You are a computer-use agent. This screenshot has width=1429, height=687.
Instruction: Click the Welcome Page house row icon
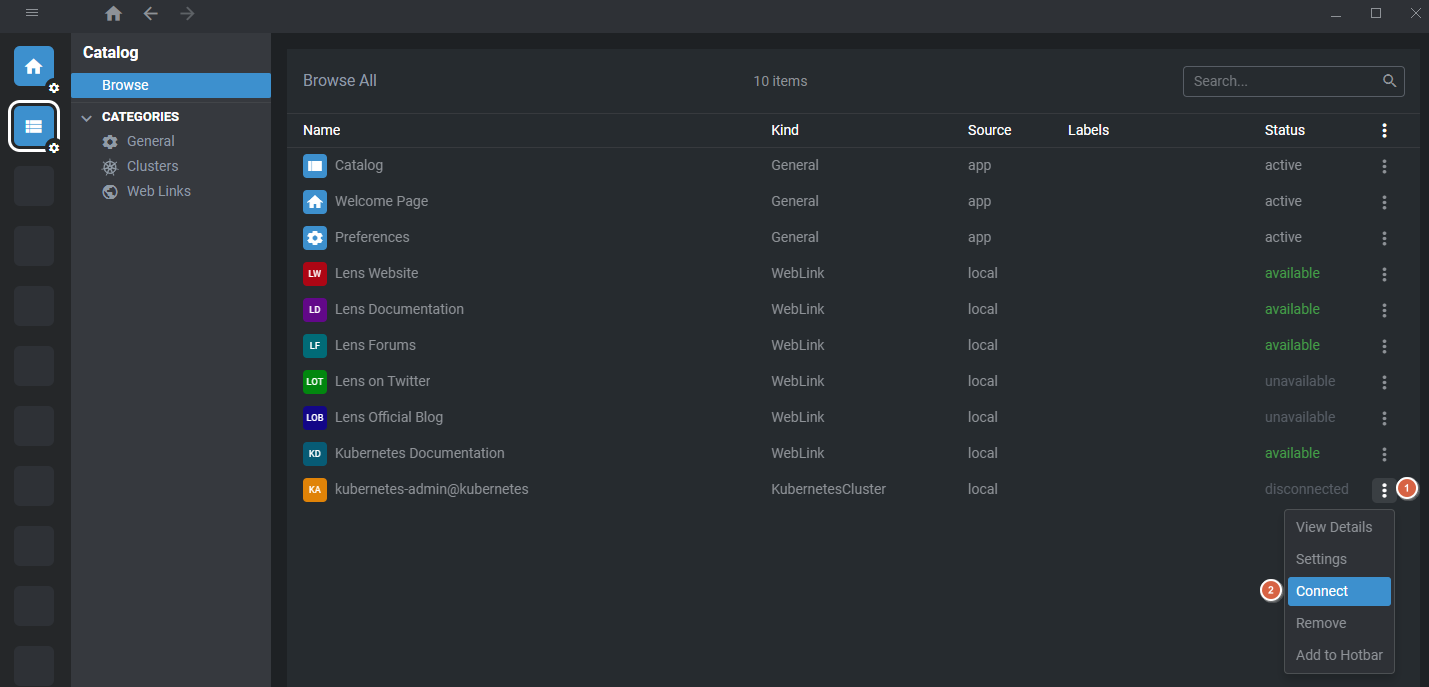tap(315, 202)
